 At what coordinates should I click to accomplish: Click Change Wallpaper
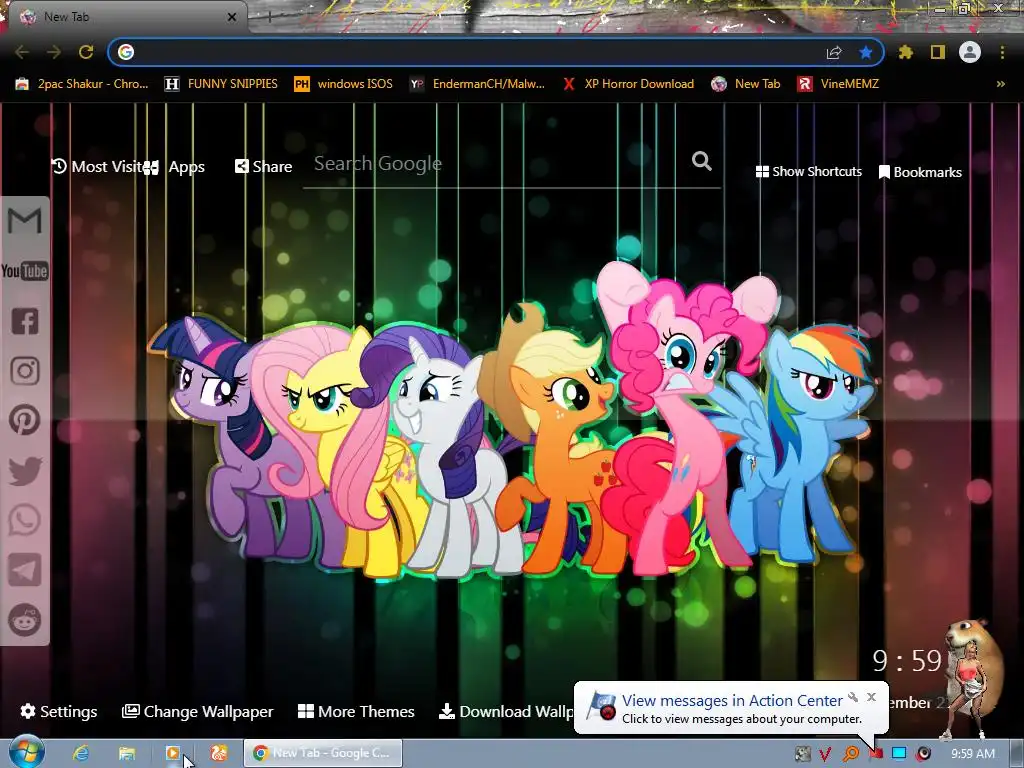[197, 711]
